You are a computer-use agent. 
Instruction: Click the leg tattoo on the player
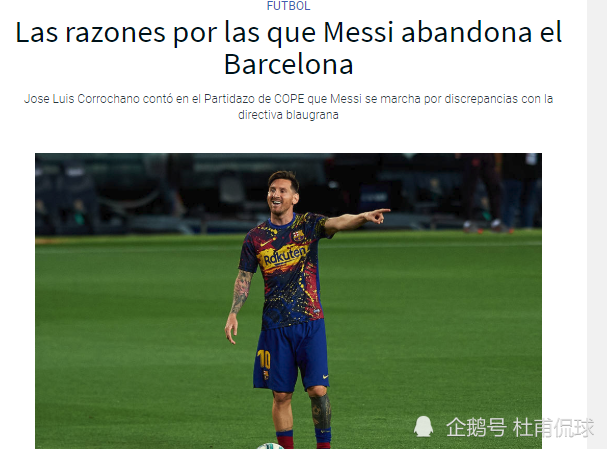point(321,411)
